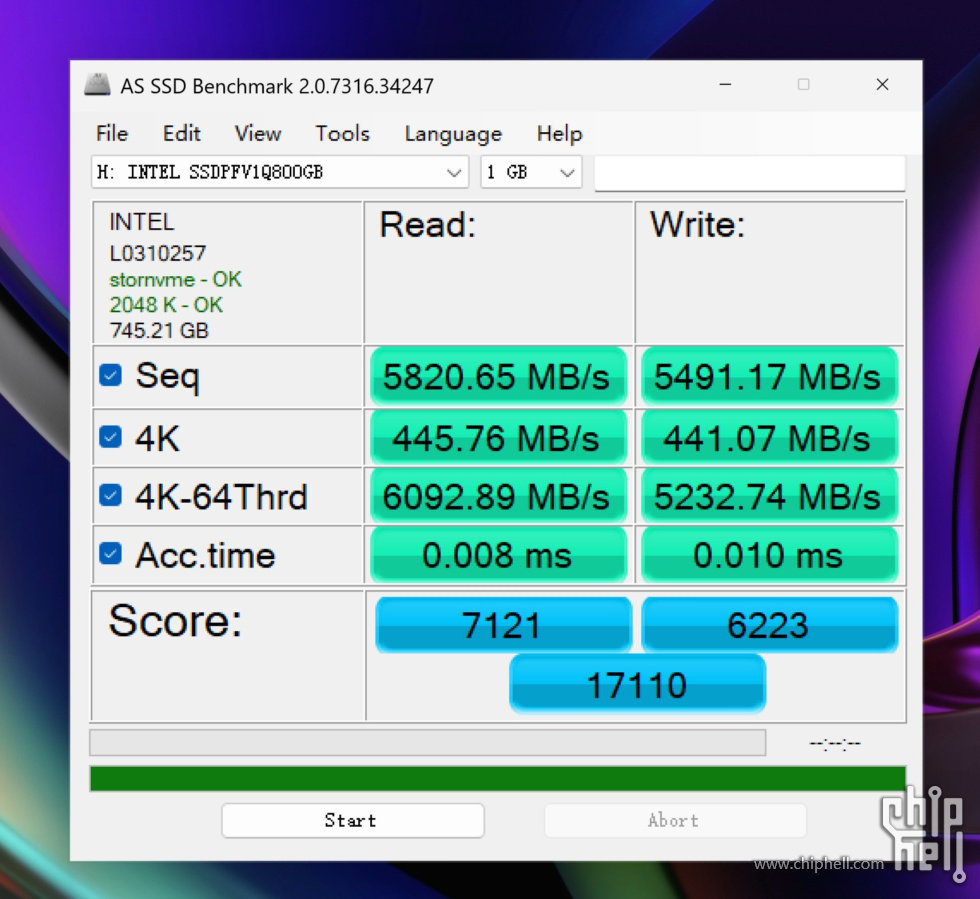
Task: Open the File menu
Action: (x=112, y=133)
